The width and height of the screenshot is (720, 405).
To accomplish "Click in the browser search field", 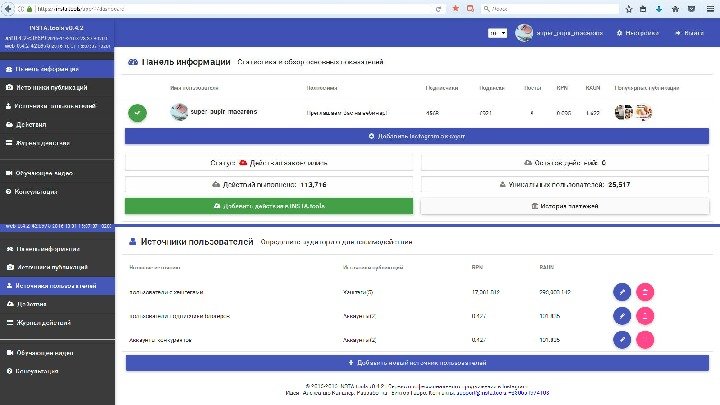I will 551,9.
